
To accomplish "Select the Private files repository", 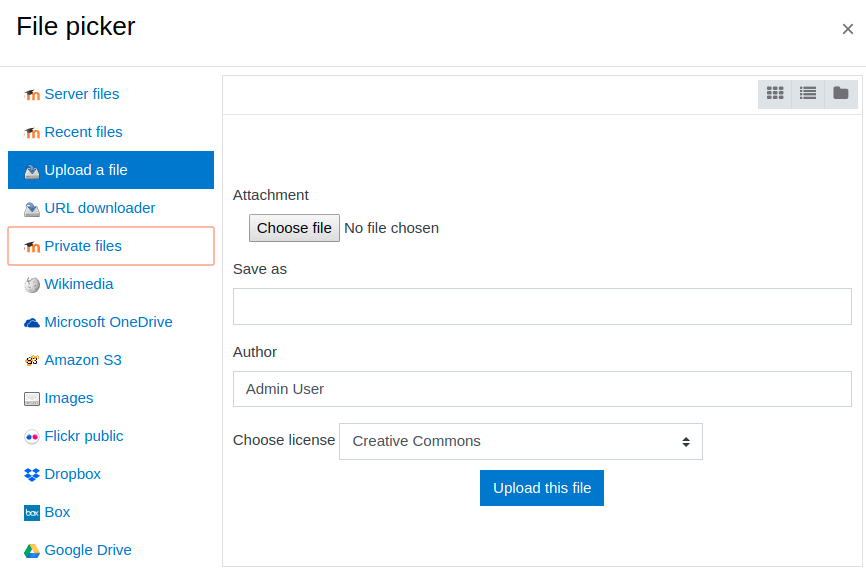I will tap(111, 246).
